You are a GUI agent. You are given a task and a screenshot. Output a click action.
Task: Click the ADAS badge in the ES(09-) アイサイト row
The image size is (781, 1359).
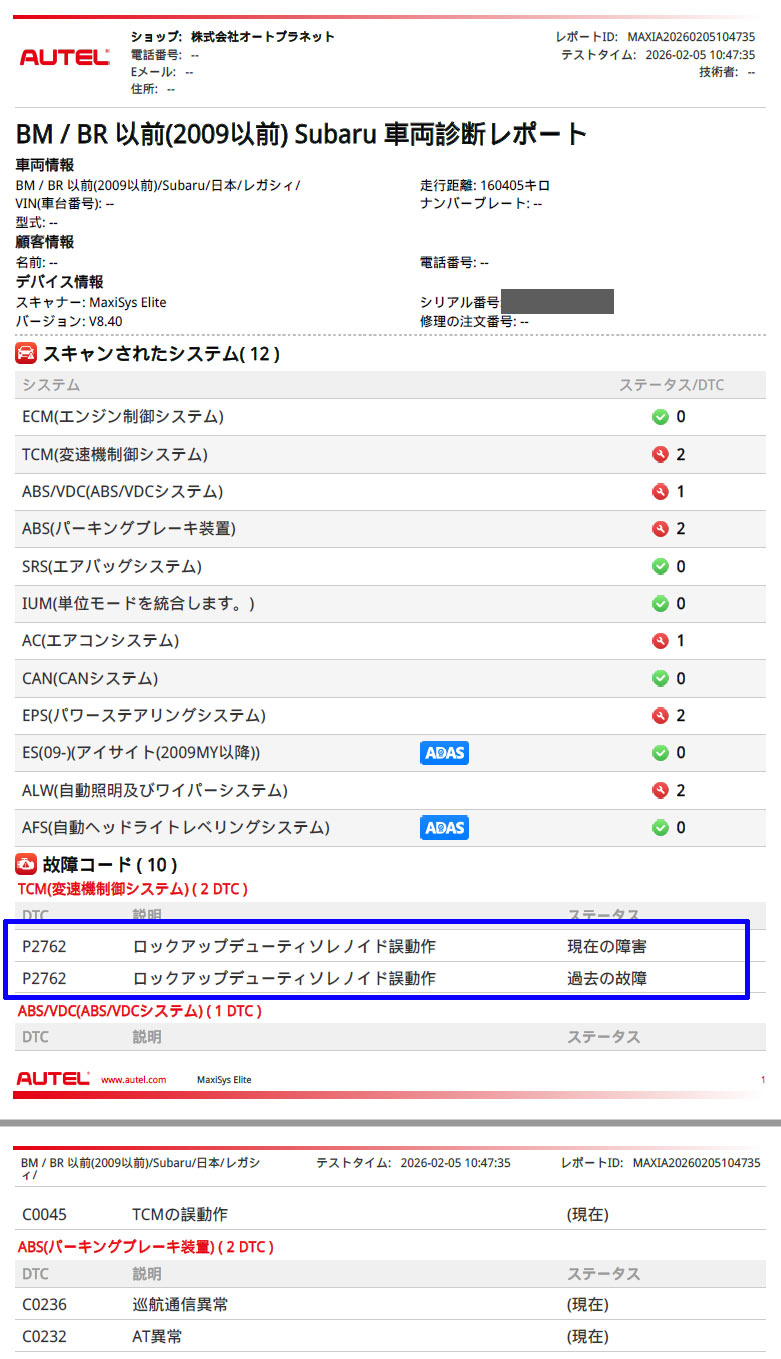(444, 752)
